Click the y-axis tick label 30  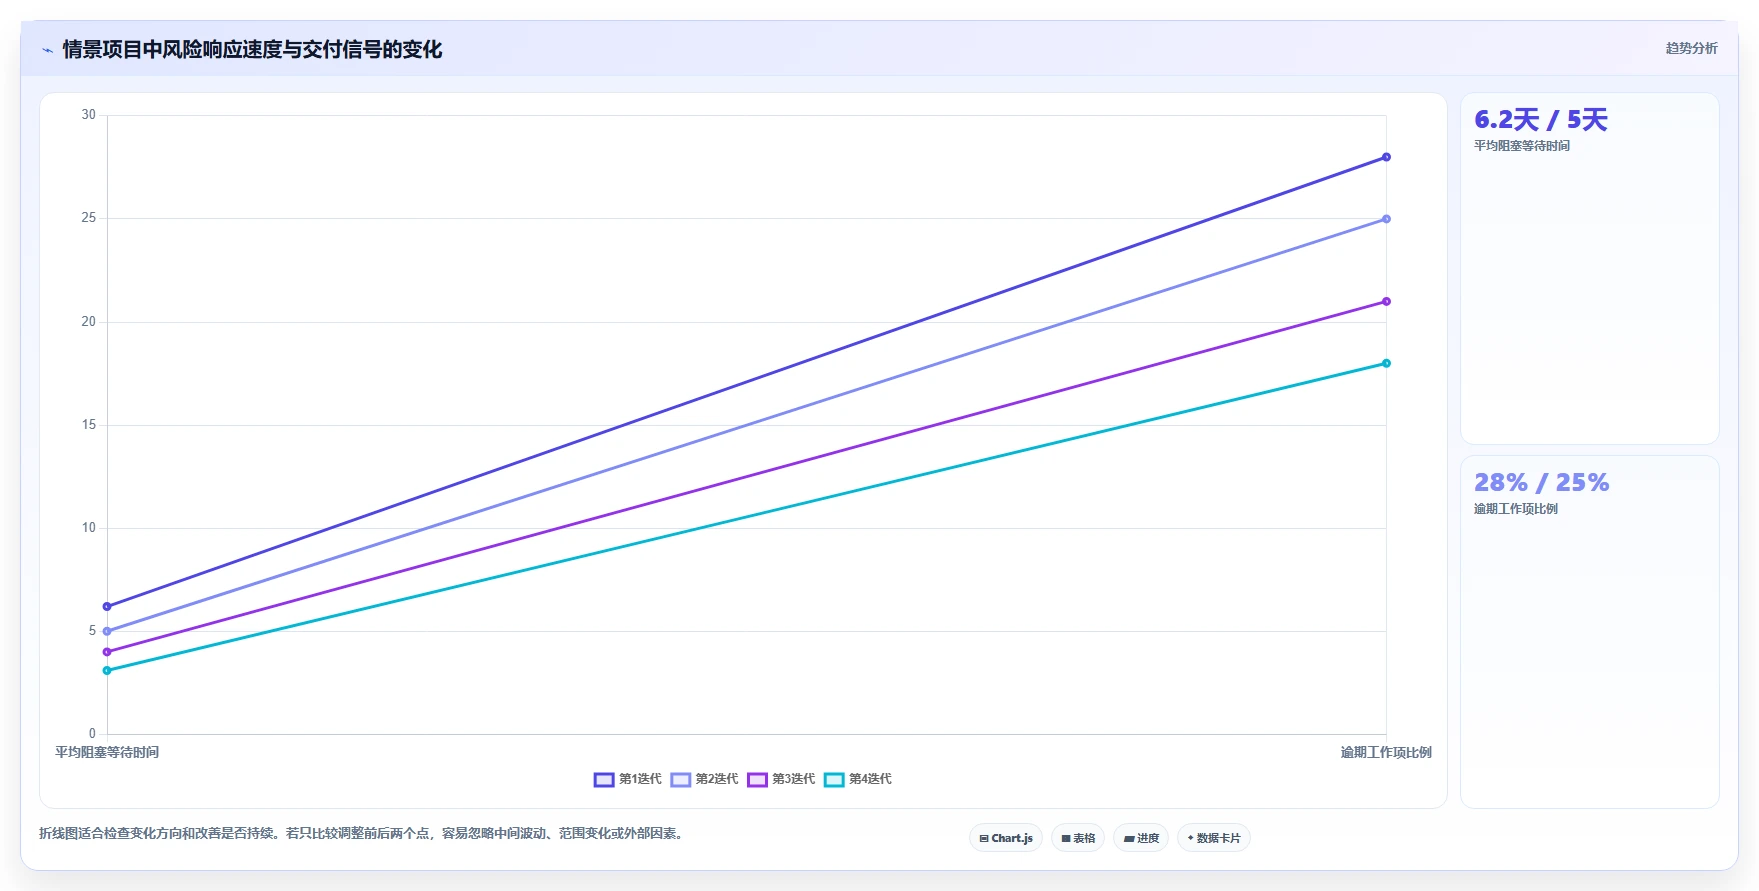(89, 115)
